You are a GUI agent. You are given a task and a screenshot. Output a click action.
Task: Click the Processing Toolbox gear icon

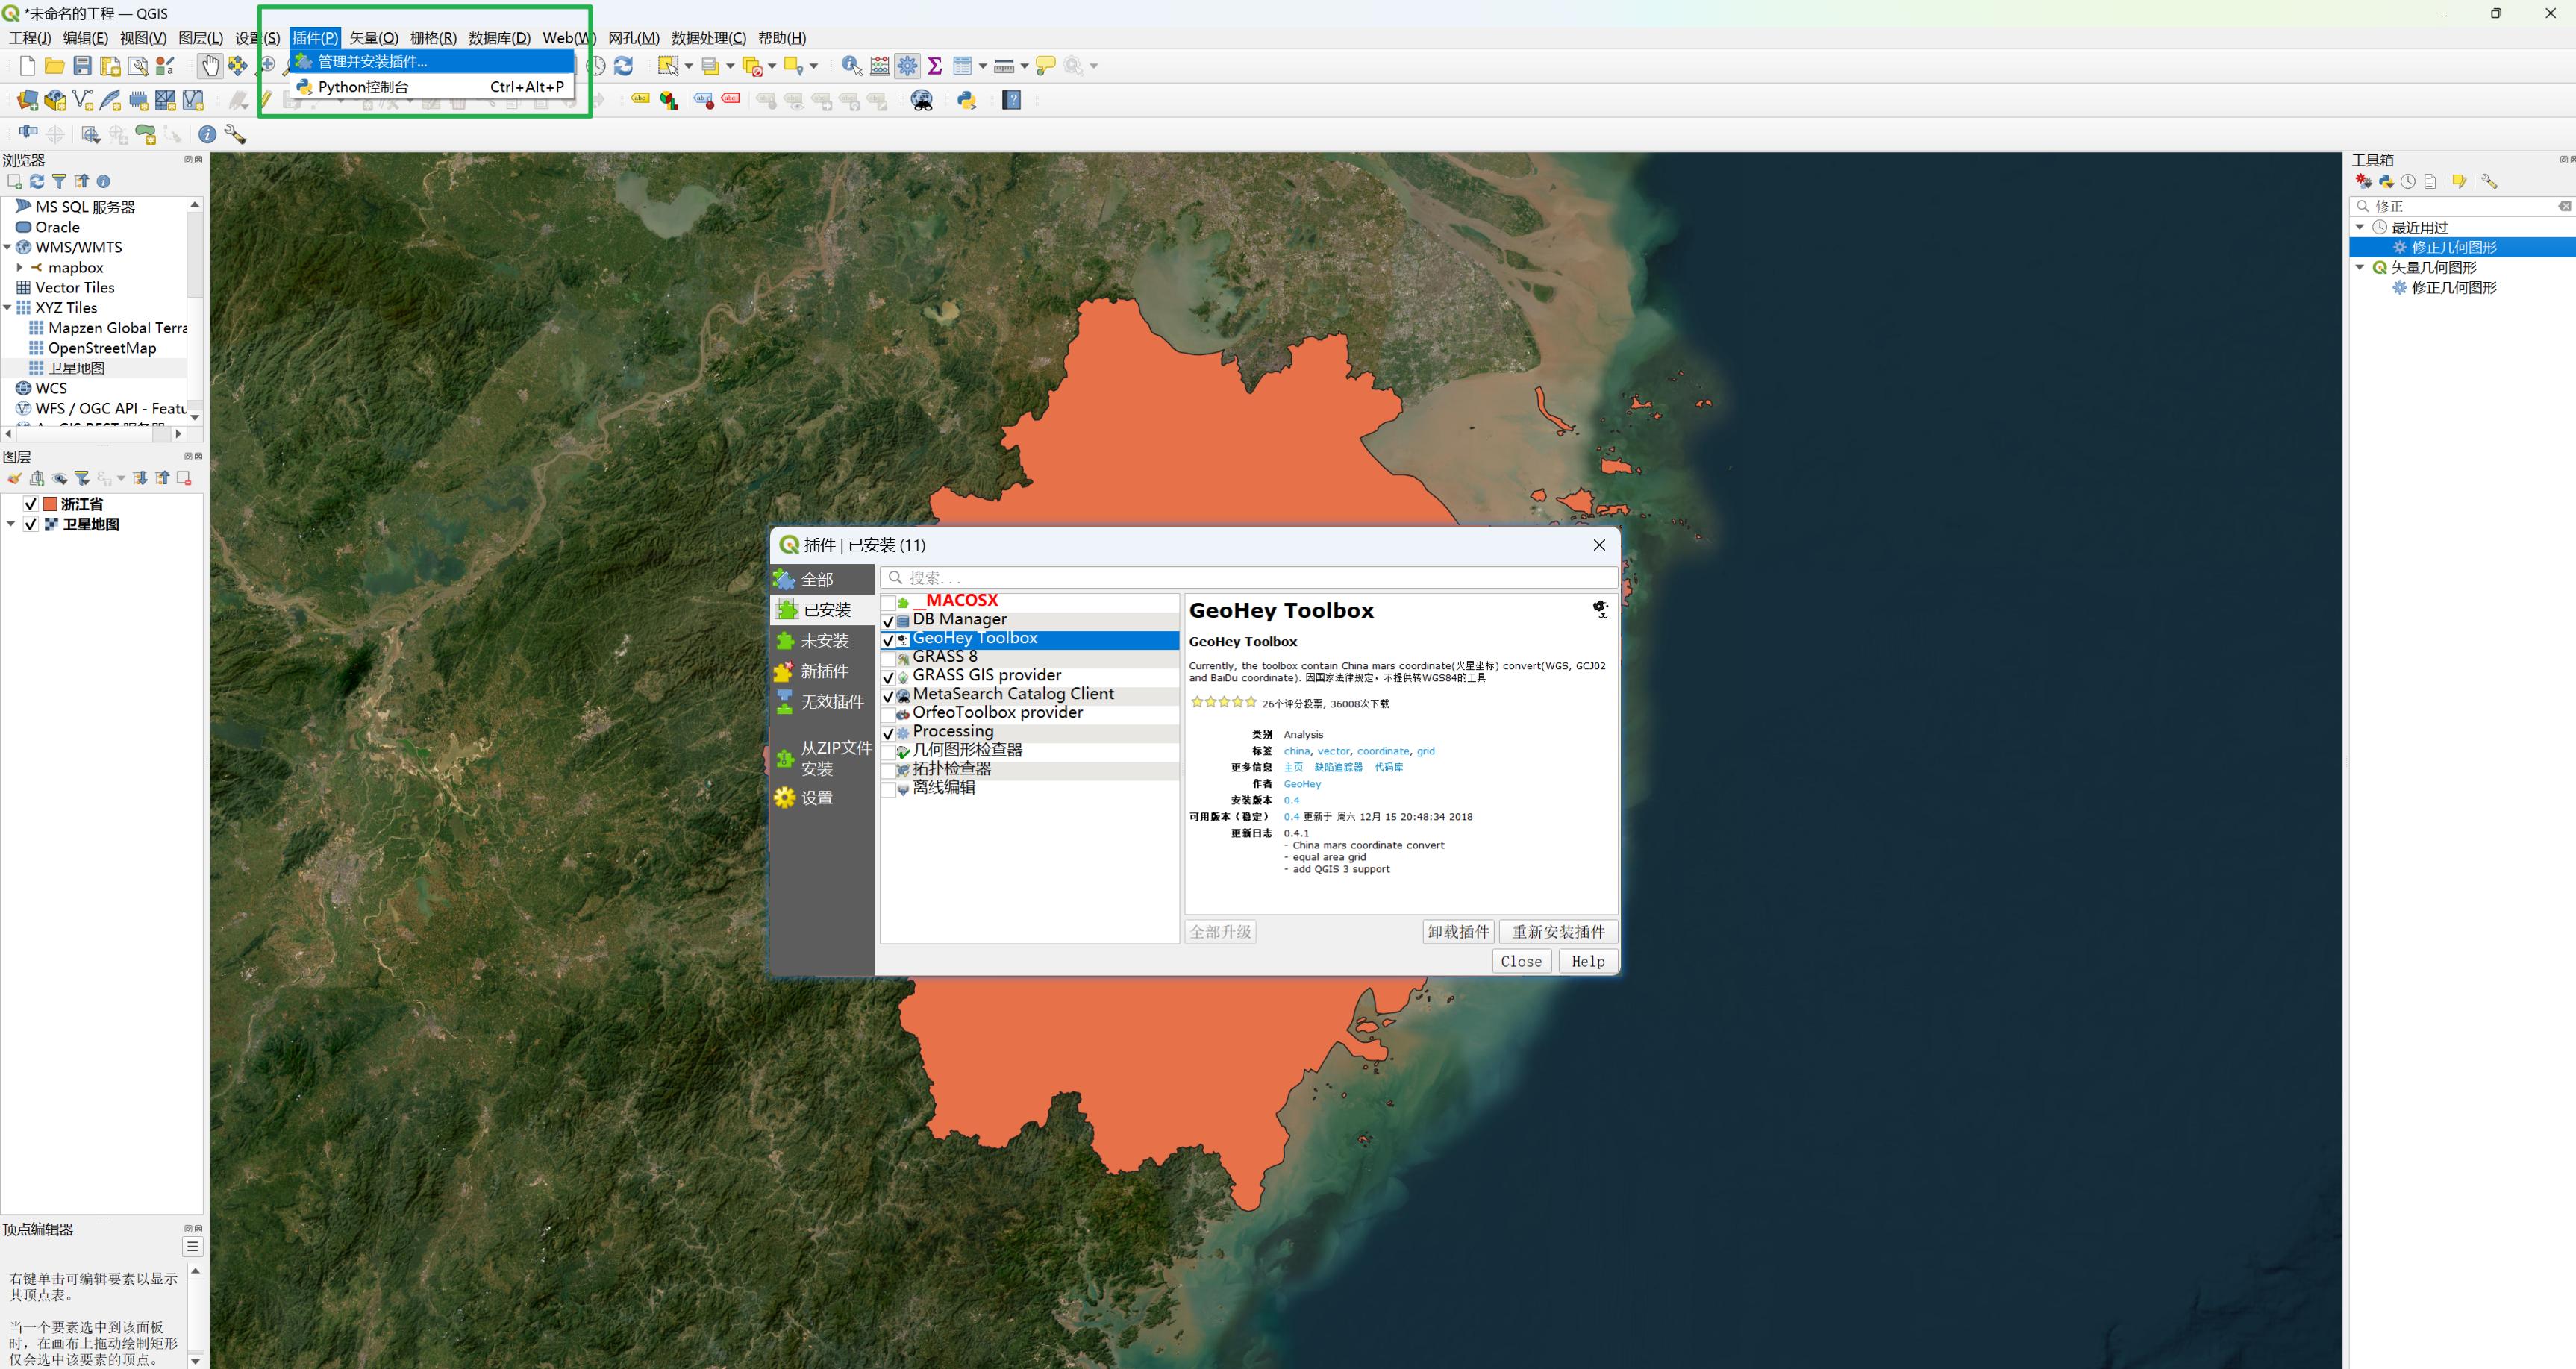[907, 66]
